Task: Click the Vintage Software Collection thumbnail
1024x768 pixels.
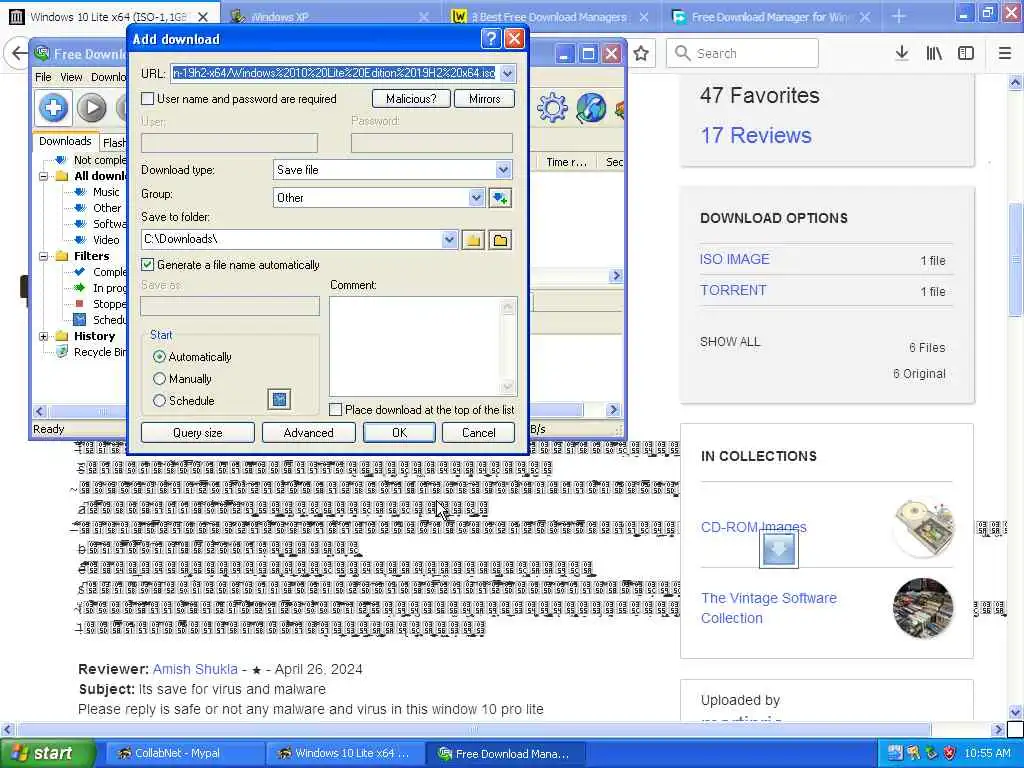Action: [923, 608]
